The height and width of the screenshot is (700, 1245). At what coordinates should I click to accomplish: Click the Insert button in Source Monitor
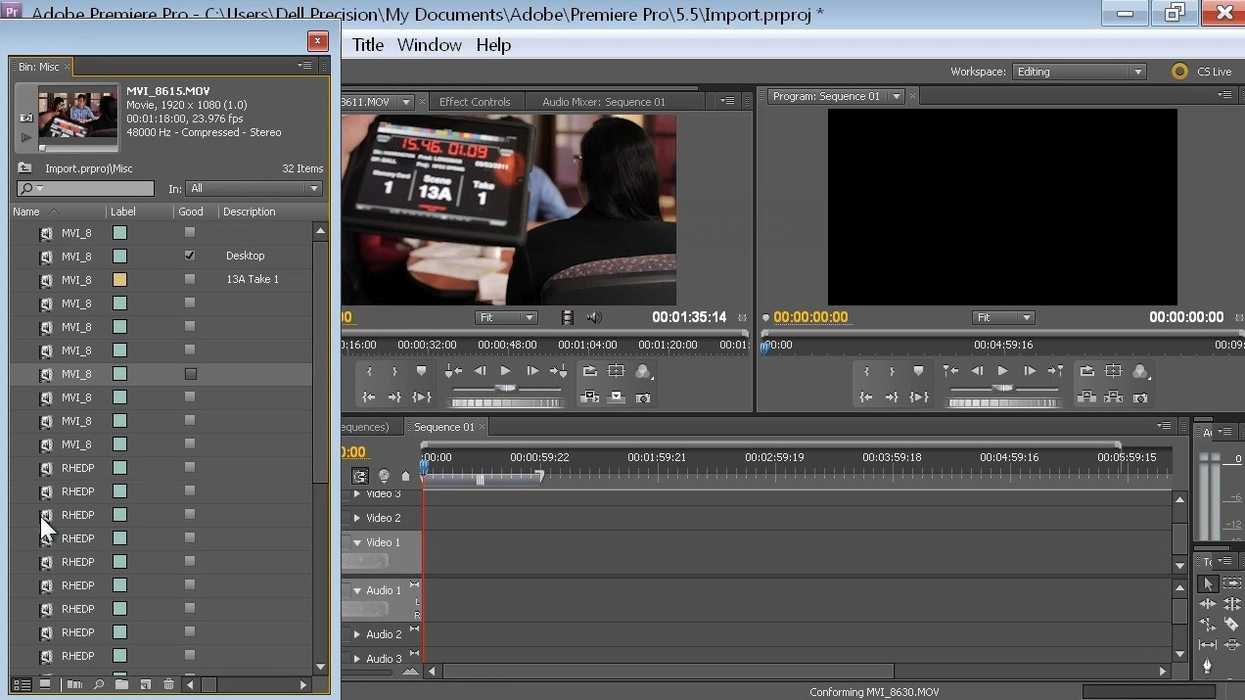[x=590, y=397]
